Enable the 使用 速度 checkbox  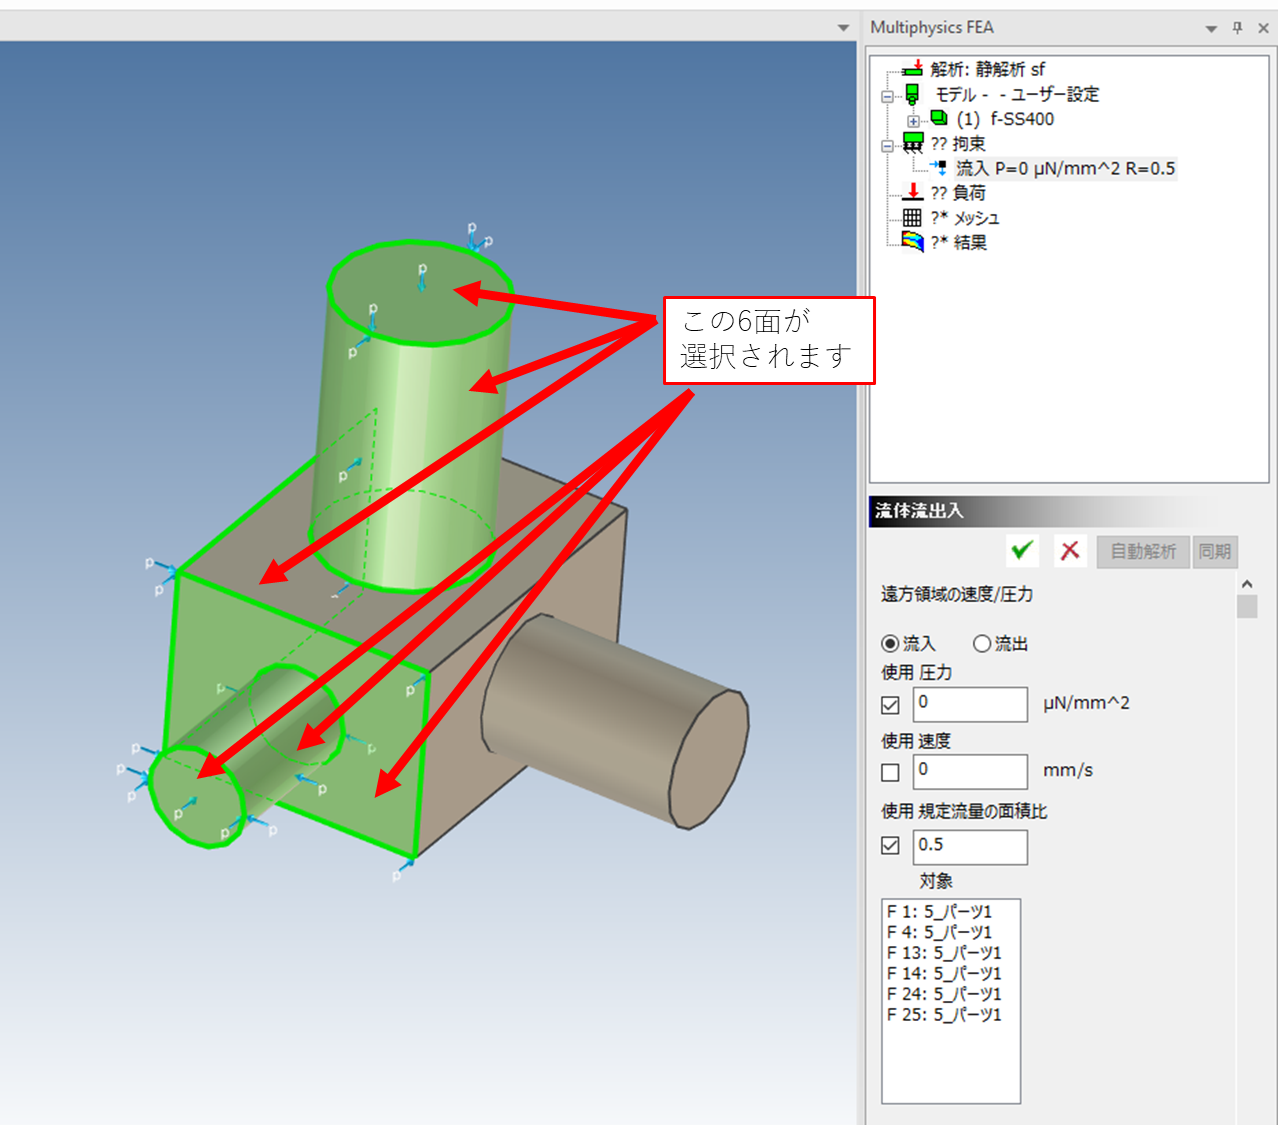click(890, 772)
